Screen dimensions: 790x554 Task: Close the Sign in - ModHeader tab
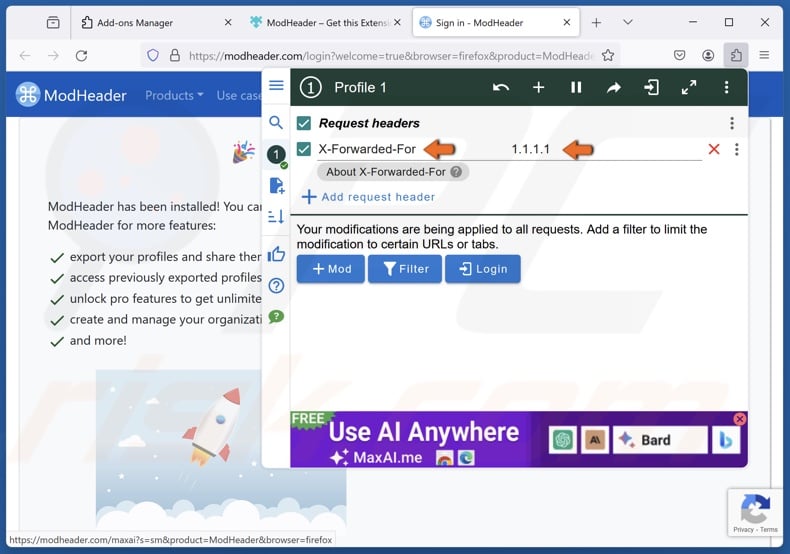[567, 23]
